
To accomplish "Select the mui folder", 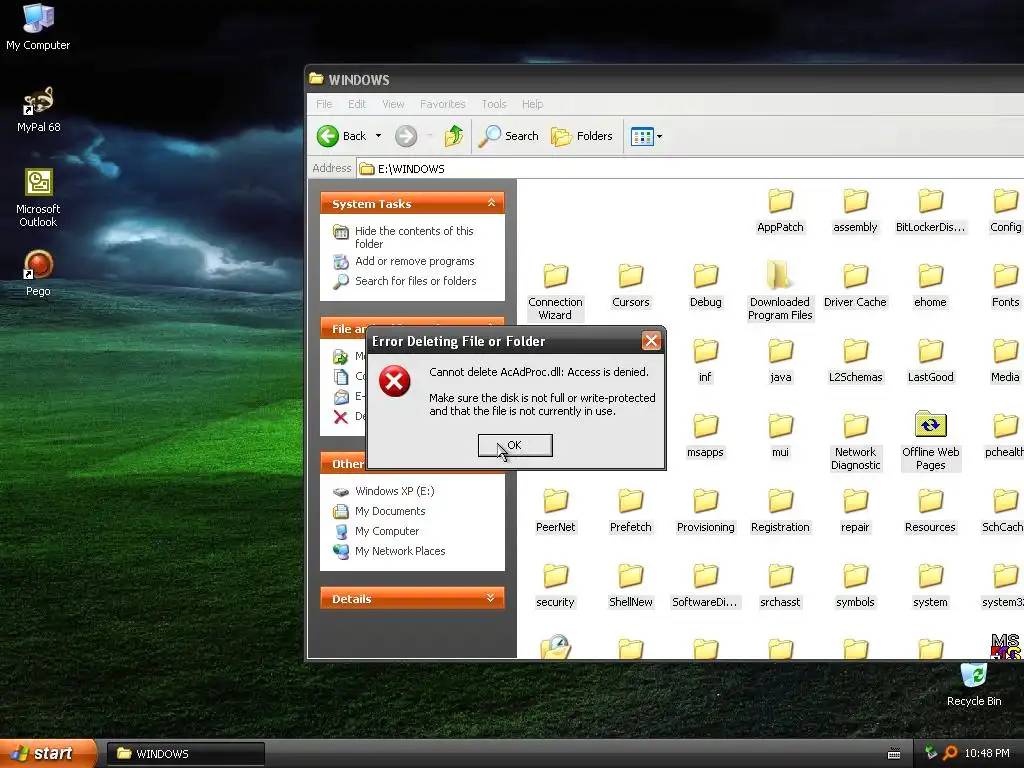I will [x=780, y=436].
